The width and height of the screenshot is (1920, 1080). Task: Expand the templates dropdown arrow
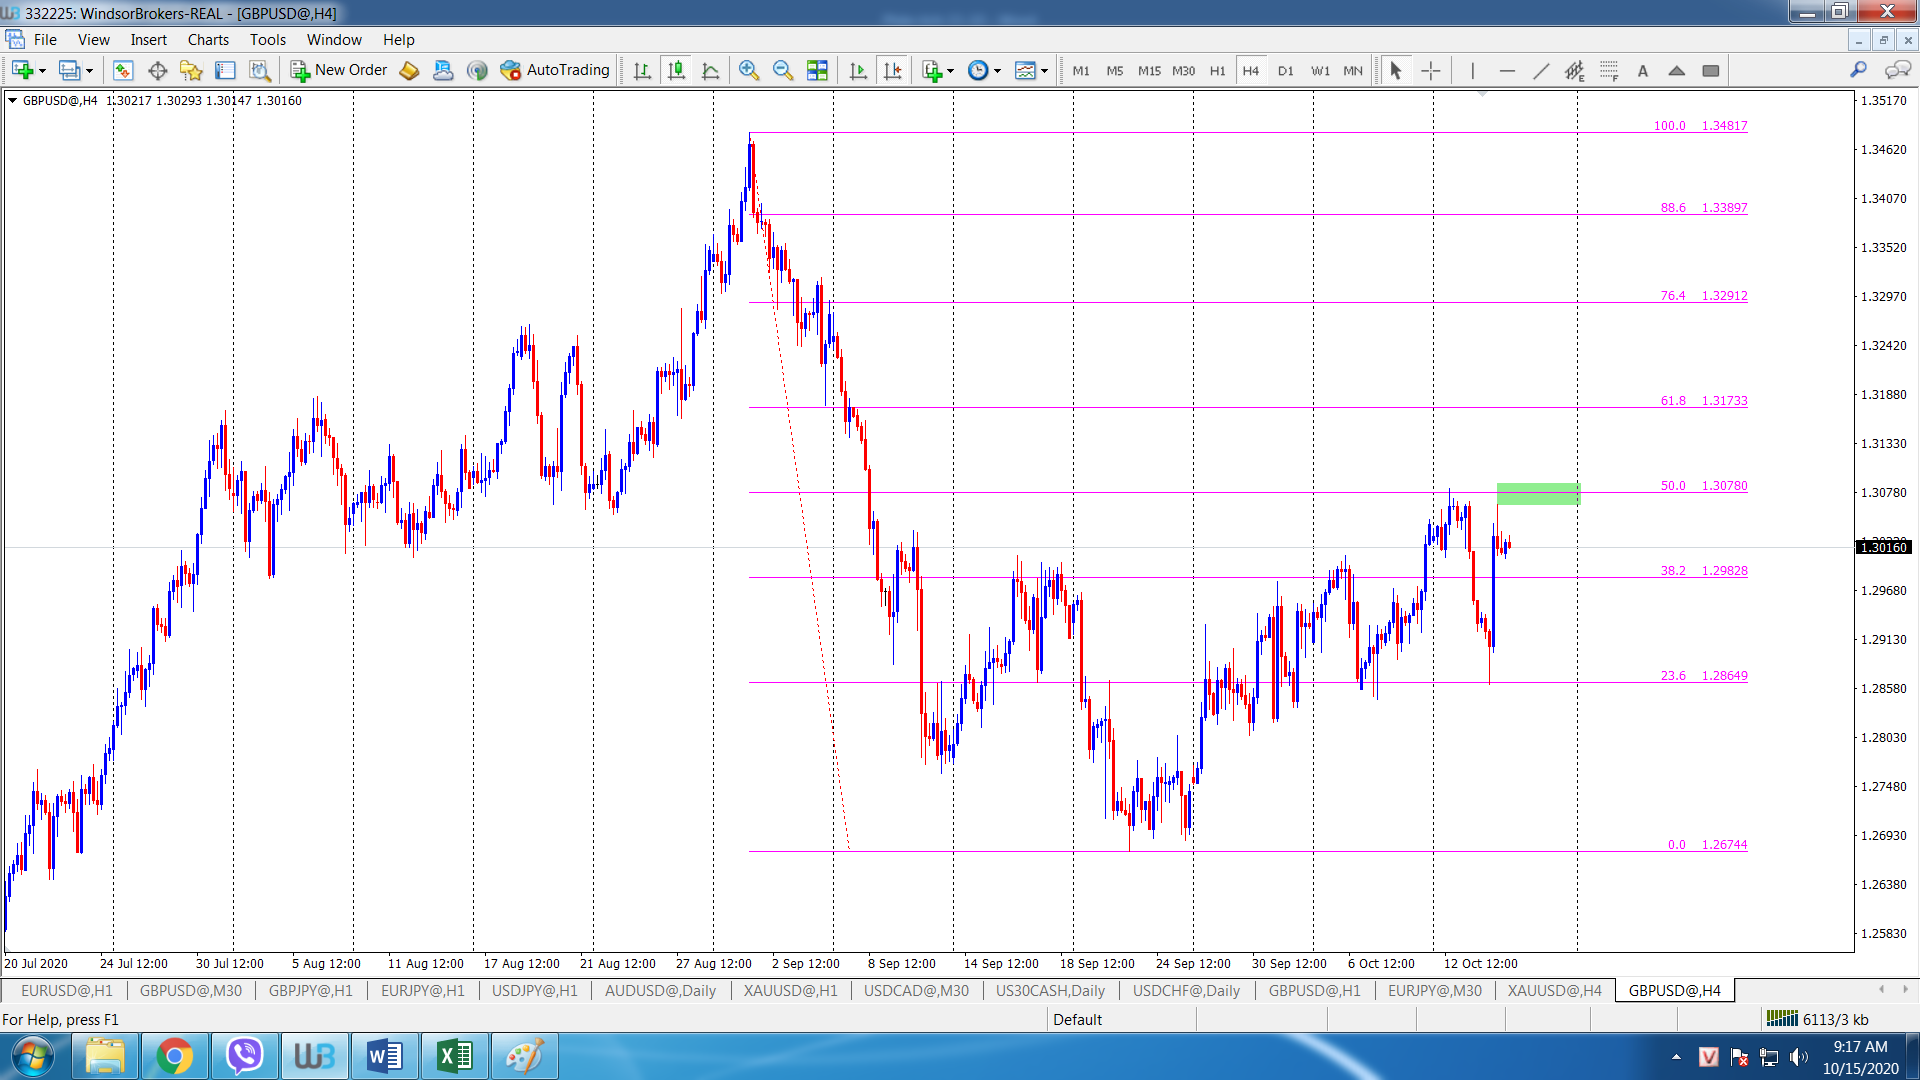(x=1044, y=71)
